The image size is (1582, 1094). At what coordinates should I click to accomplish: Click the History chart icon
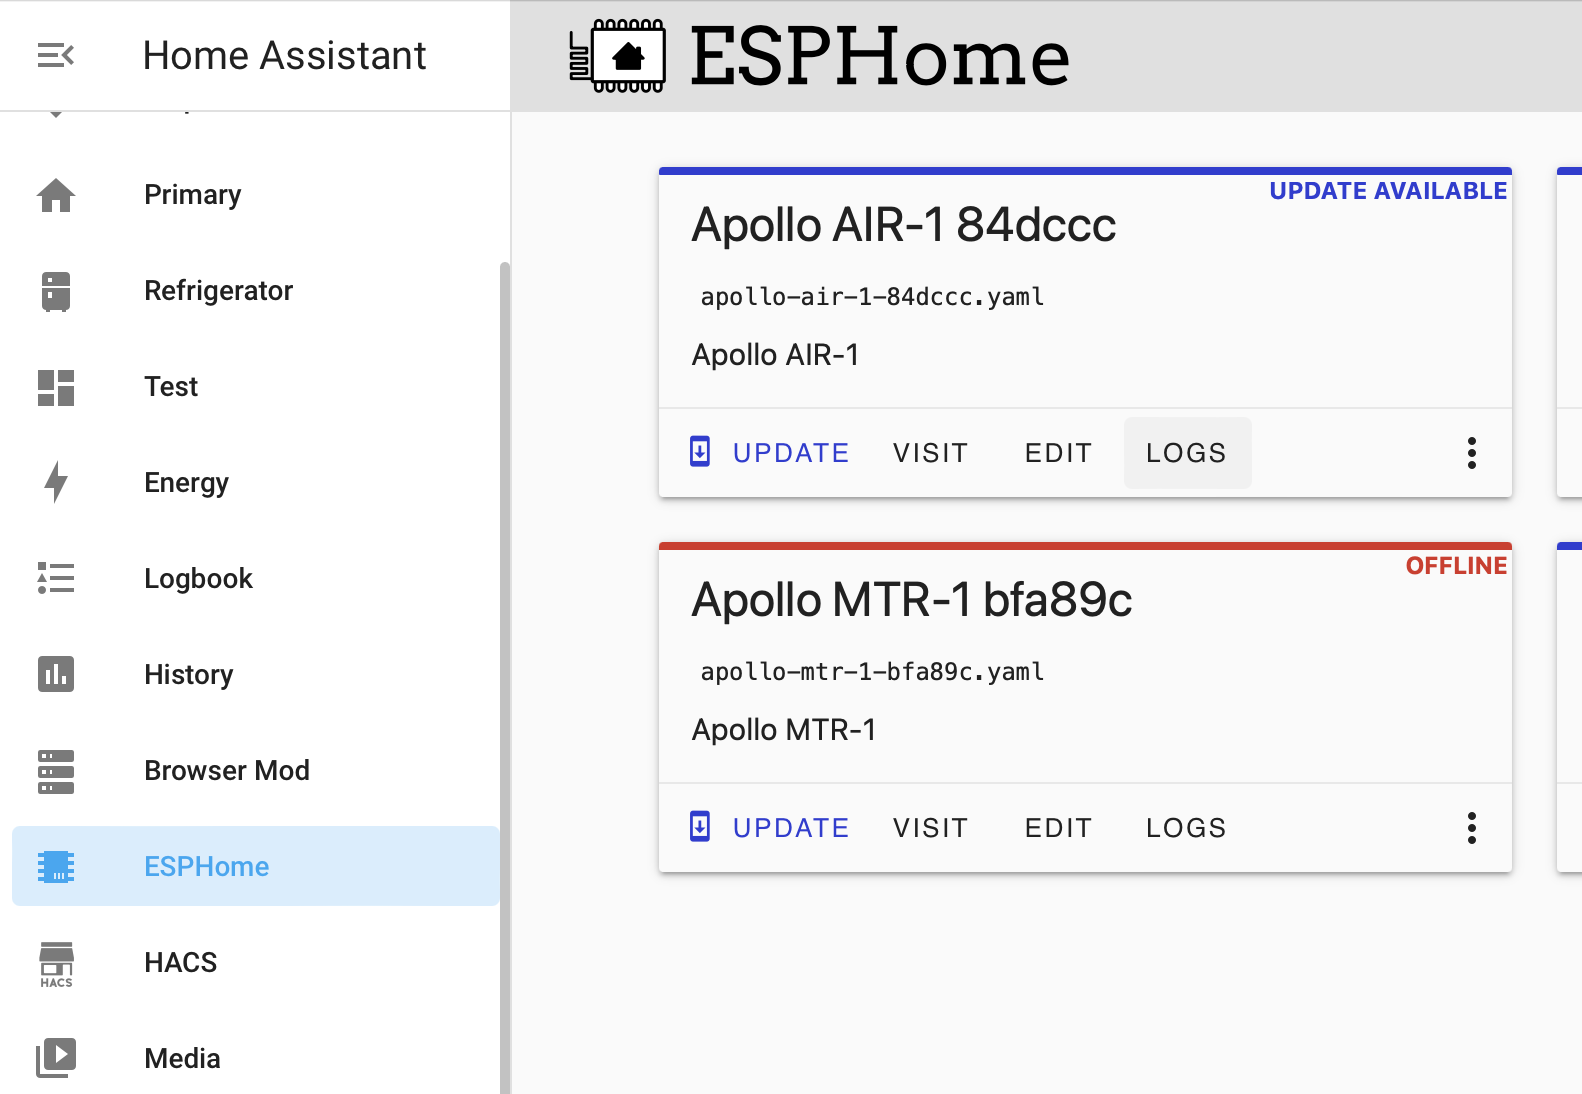click(56, 674)
